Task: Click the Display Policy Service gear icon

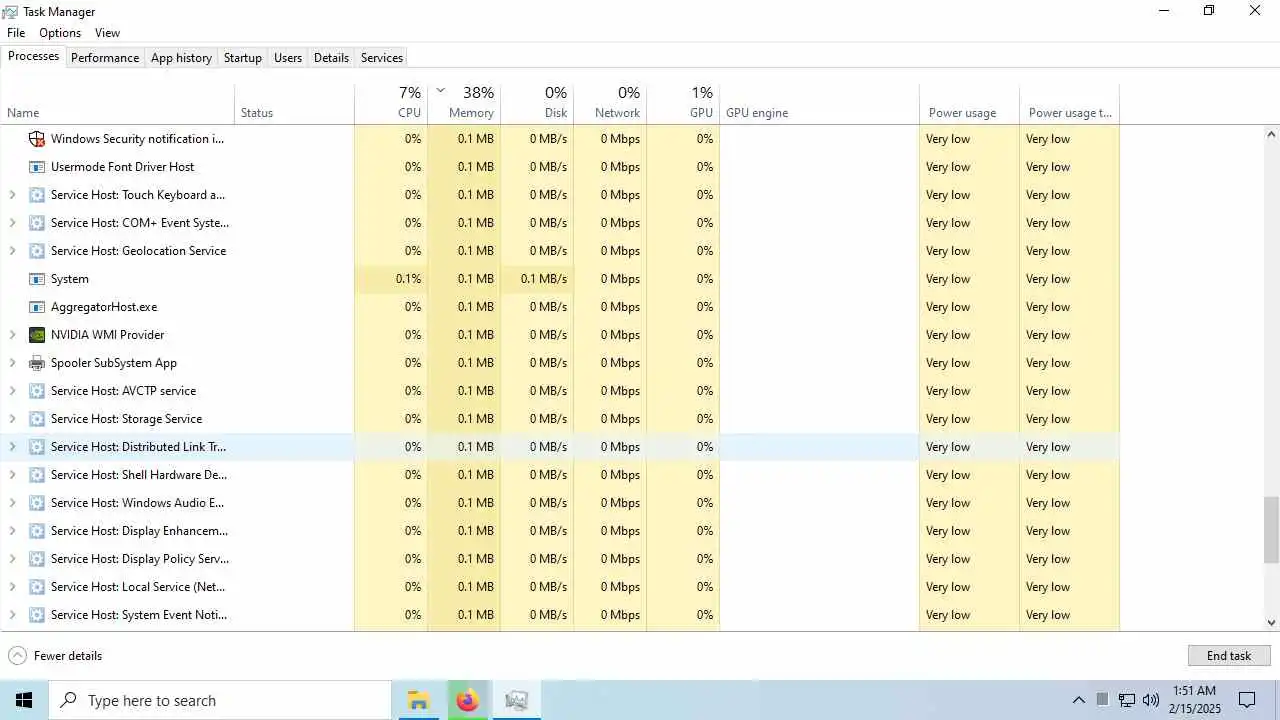Action: [37, 559]
